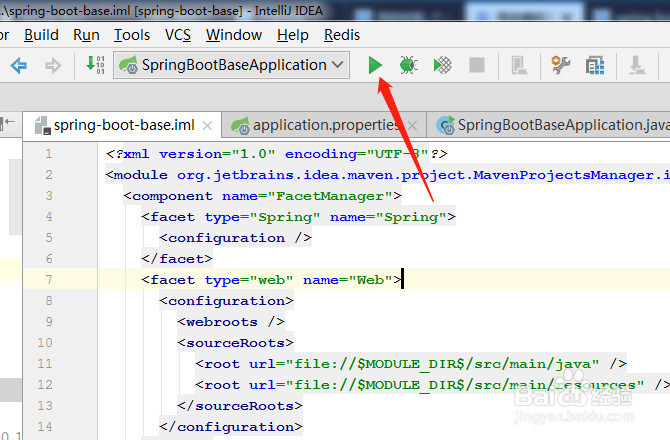Click the closing </sourceRoots> tag
Screen dimensions: 670x440
pos(240,405)
